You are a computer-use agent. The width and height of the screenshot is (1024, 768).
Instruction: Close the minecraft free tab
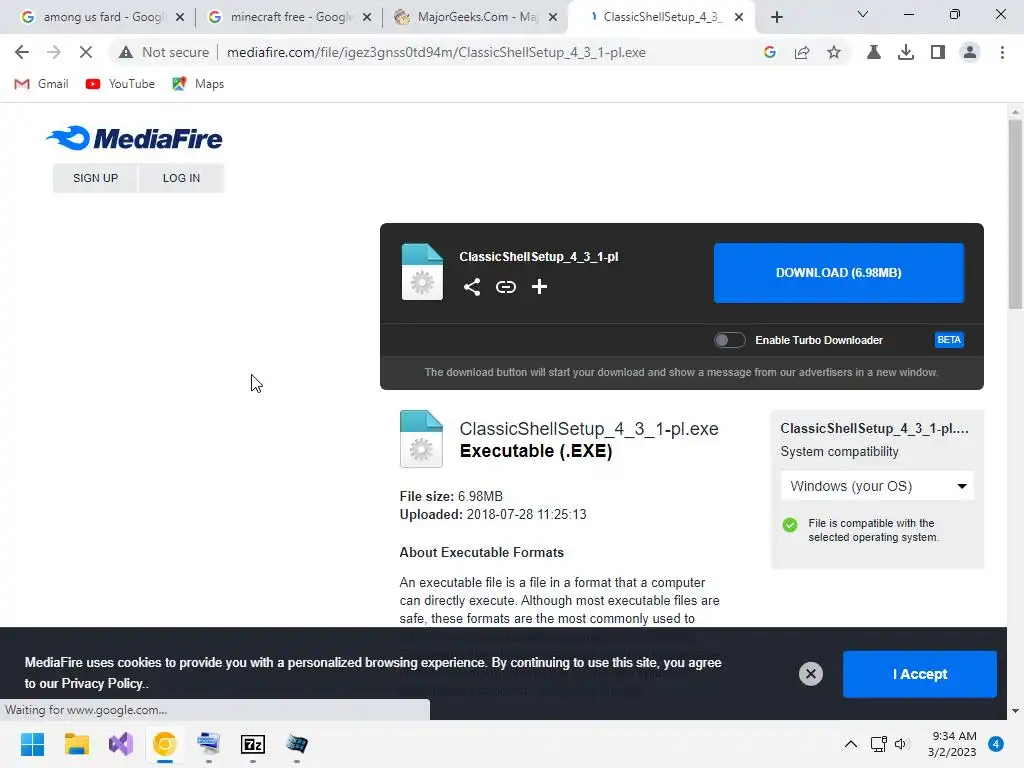coord(367,17)
